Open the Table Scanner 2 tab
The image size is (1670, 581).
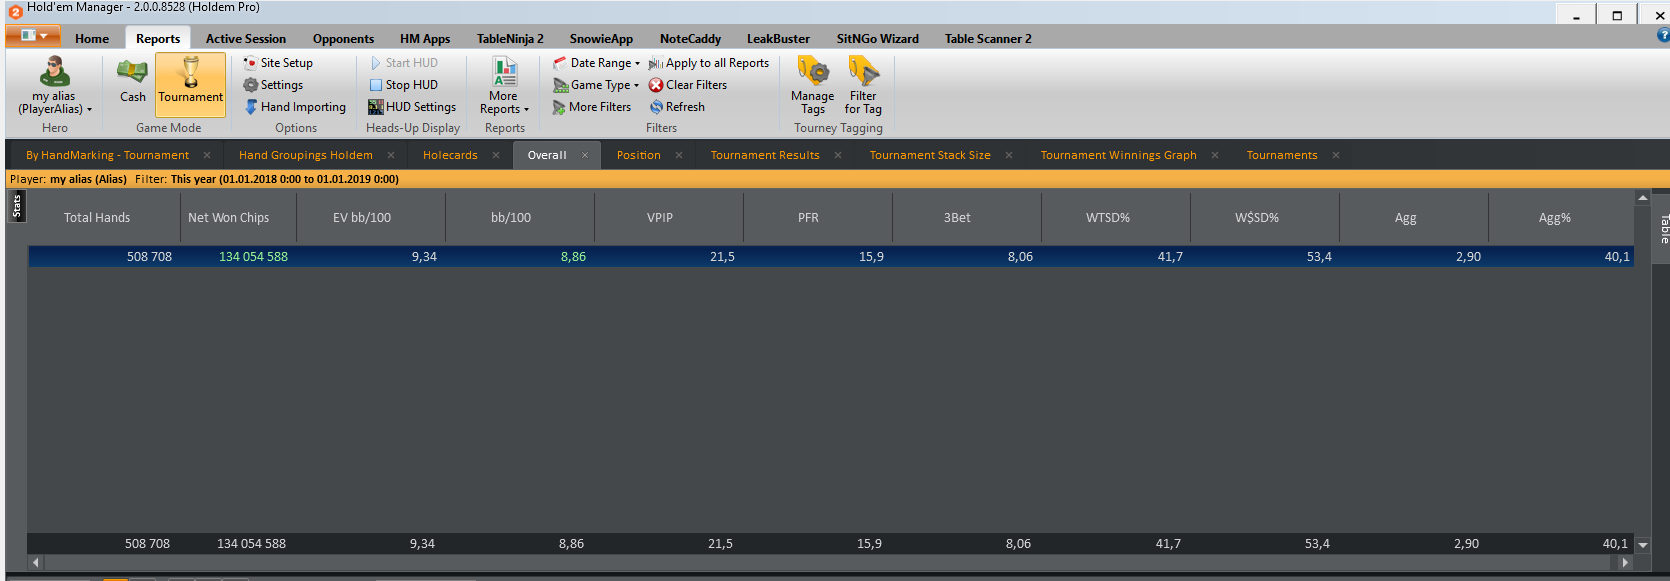tap(988, 39)
